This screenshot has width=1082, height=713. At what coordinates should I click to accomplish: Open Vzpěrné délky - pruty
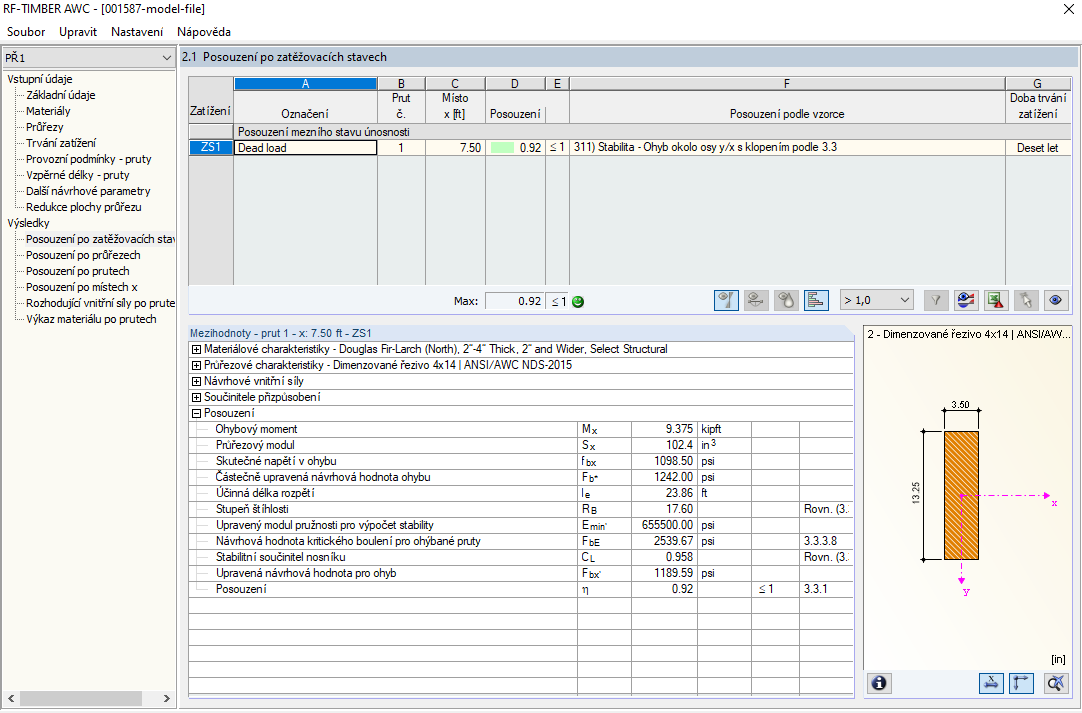pos(78,175)
